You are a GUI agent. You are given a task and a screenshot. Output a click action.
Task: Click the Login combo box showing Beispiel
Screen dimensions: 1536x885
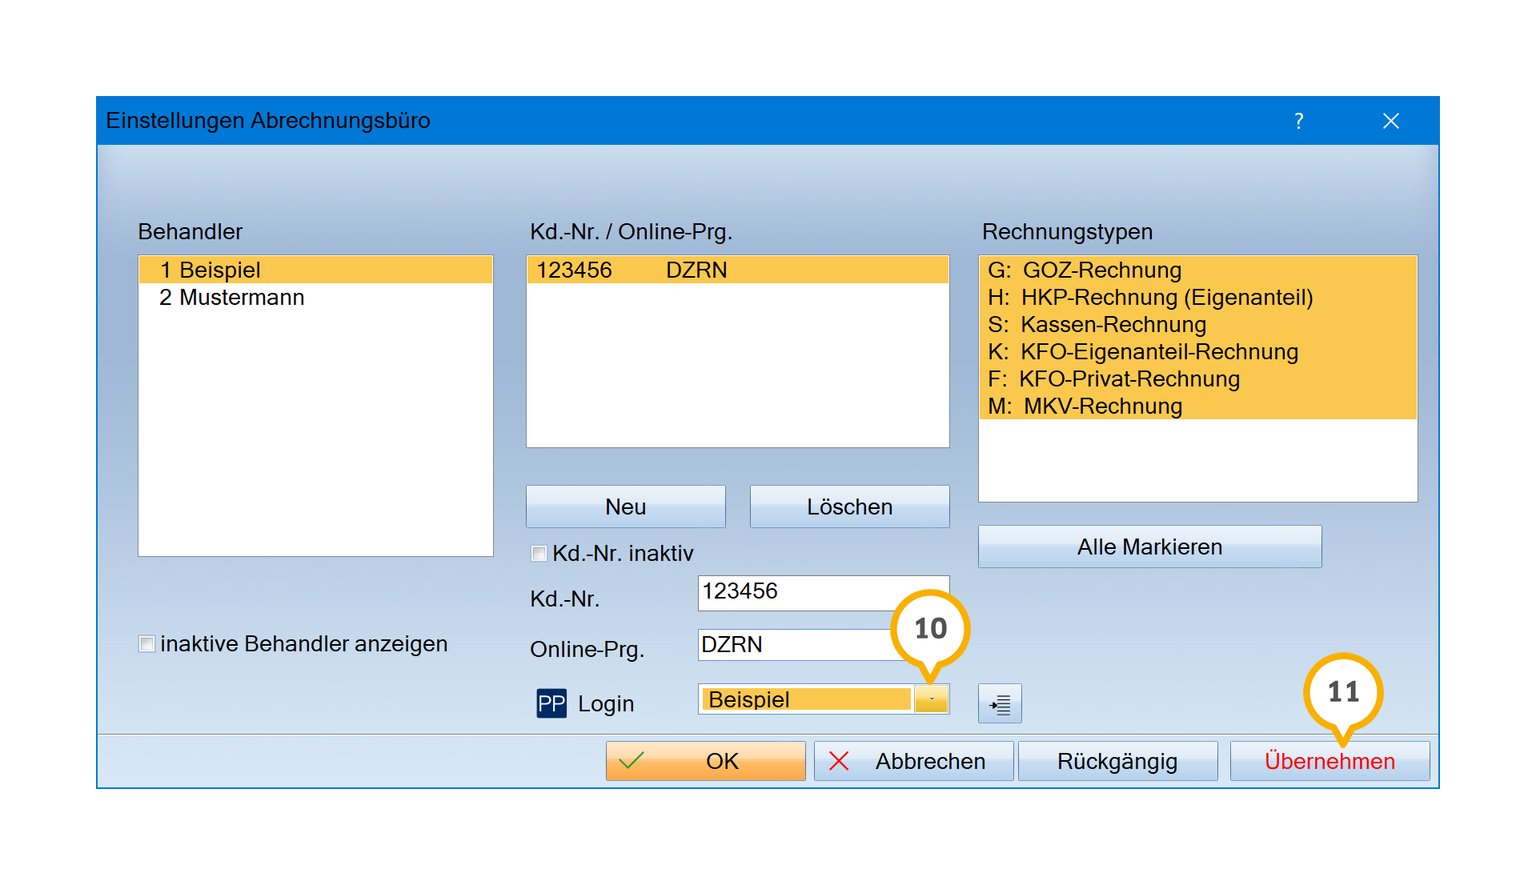[805, 700]
